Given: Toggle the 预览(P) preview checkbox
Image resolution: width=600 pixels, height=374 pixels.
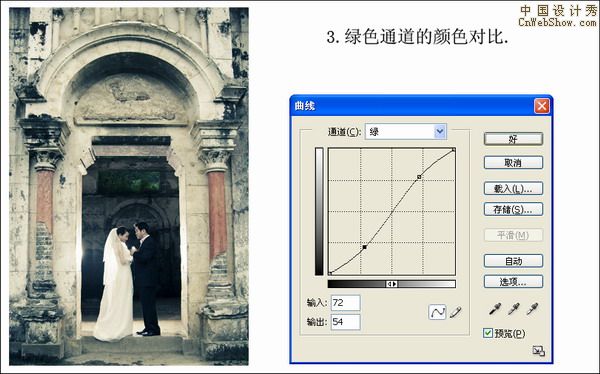Looking at the screenshot, I should [488, 333].
